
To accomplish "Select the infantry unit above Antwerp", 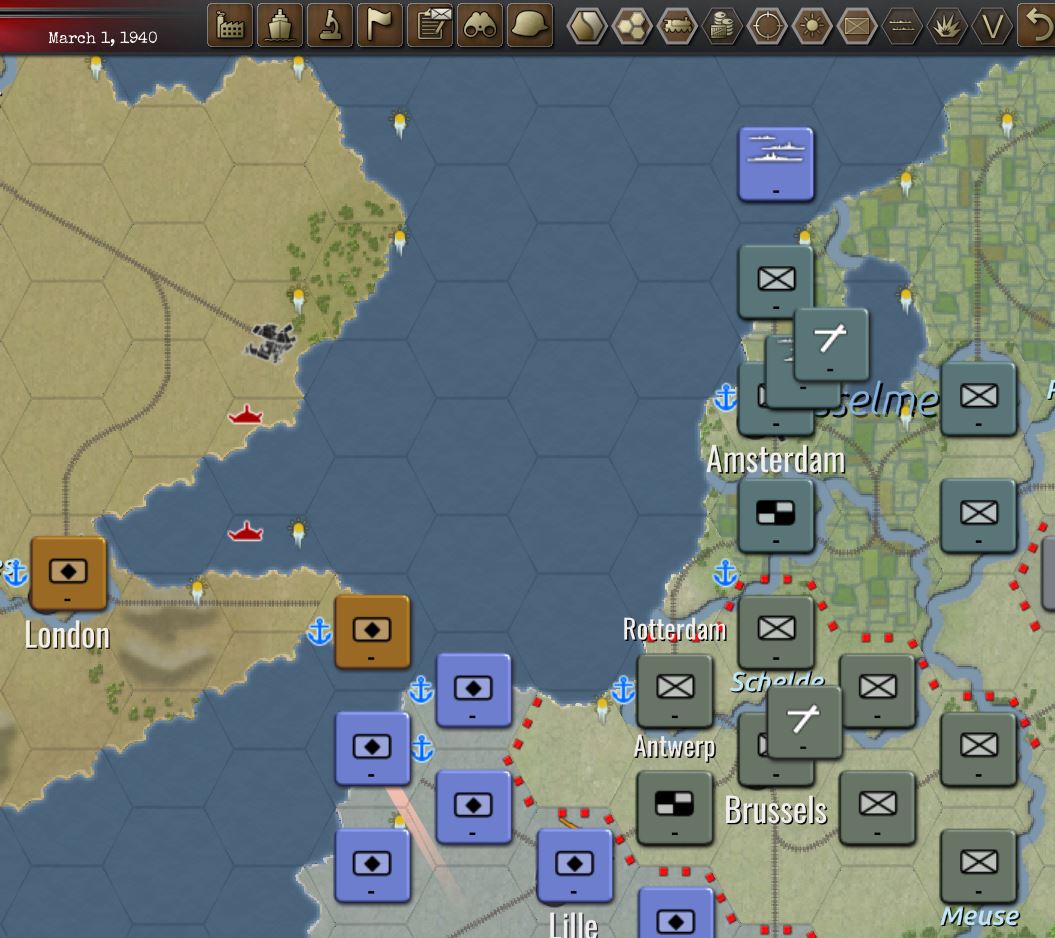I will (x=675, y=690).
